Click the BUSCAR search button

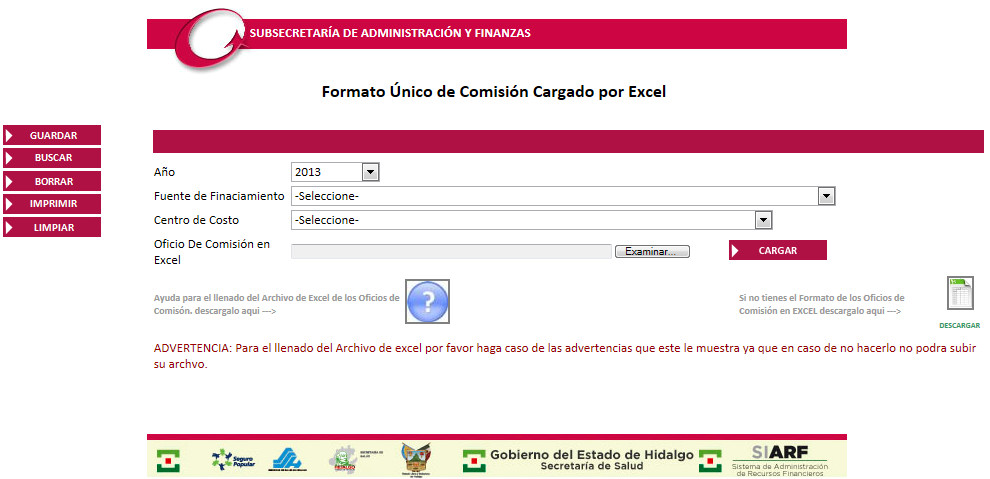tap(52, 158)
